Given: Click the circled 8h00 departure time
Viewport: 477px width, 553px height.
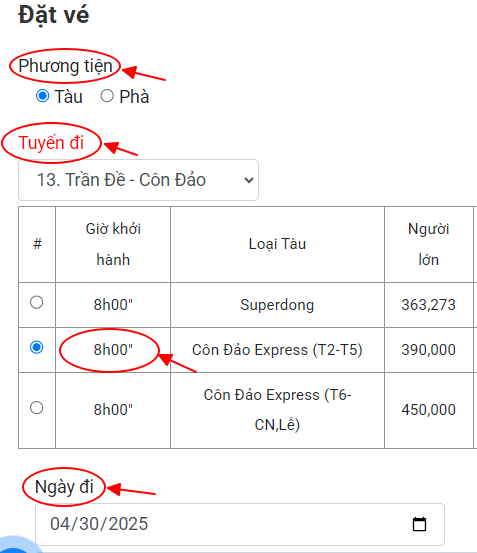Looking at the screenshot, I should click(113, 350).
